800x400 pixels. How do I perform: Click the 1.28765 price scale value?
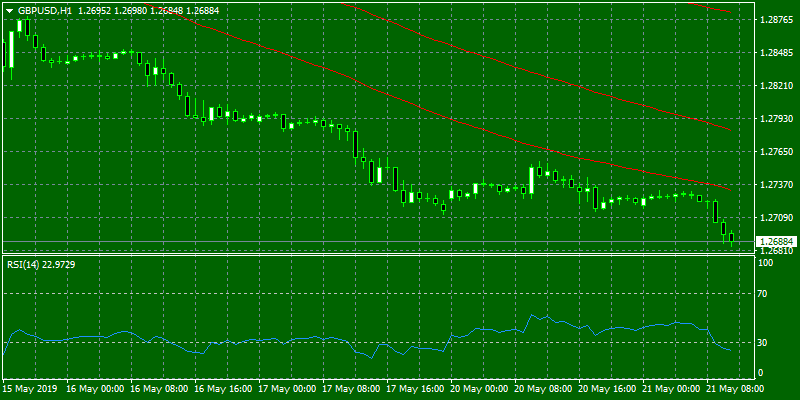pyautogui.click(x=776, y=20)
